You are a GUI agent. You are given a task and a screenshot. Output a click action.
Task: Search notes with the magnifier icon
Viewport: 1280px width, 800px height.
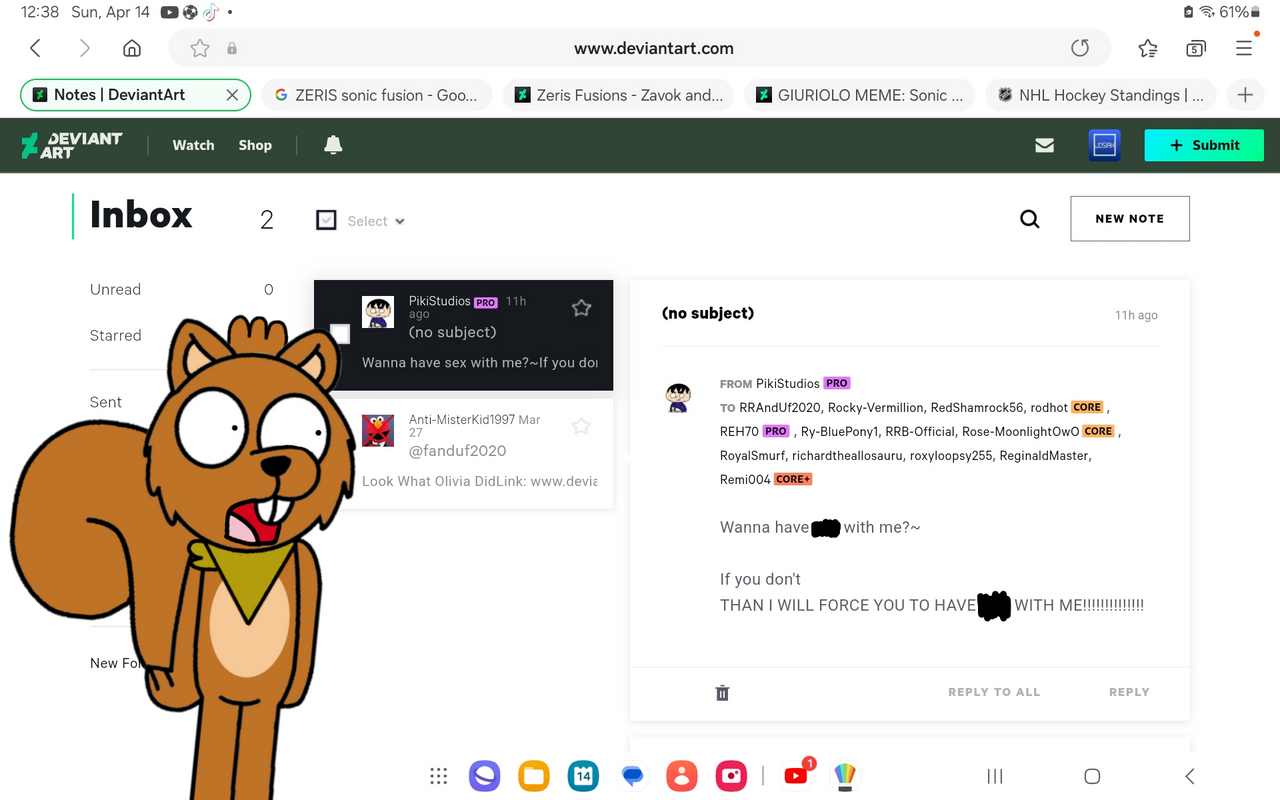point(1030,219)
